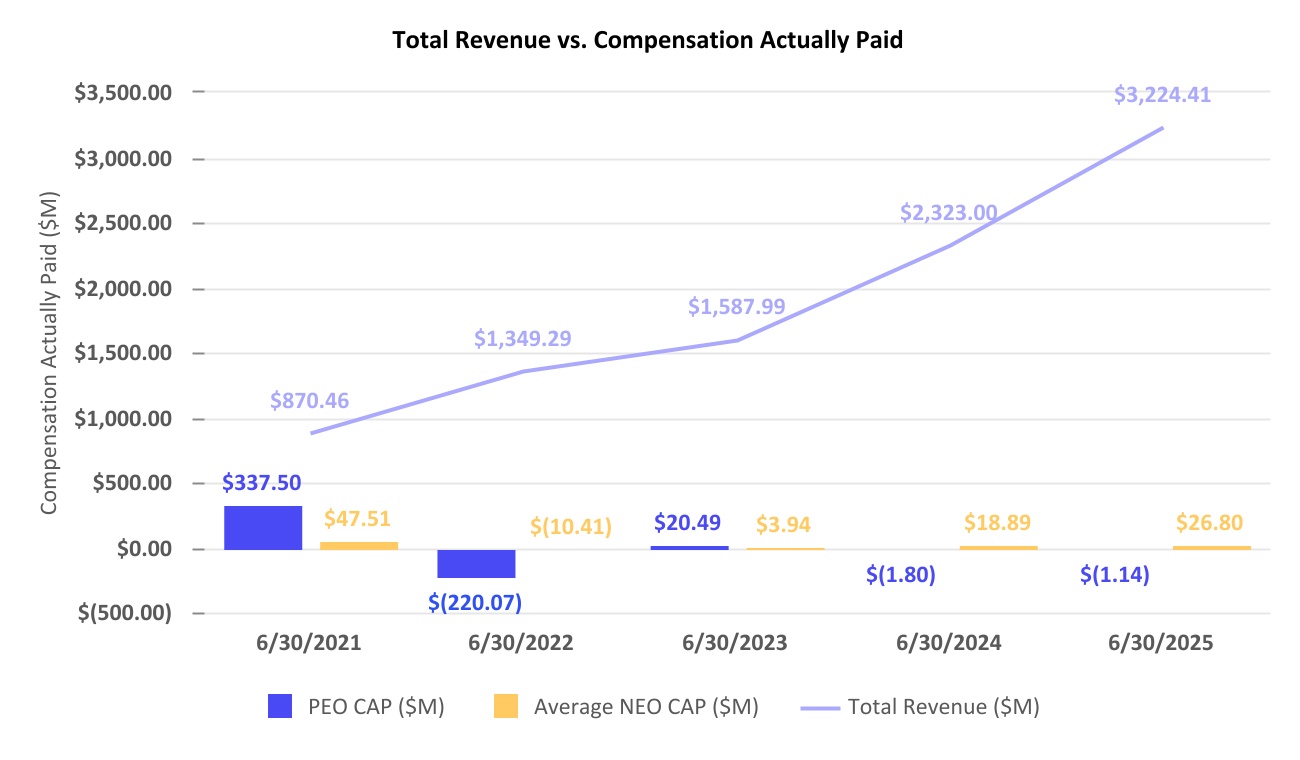Select the chart title text
The image size is (1300, 760).
click(648, 40)
